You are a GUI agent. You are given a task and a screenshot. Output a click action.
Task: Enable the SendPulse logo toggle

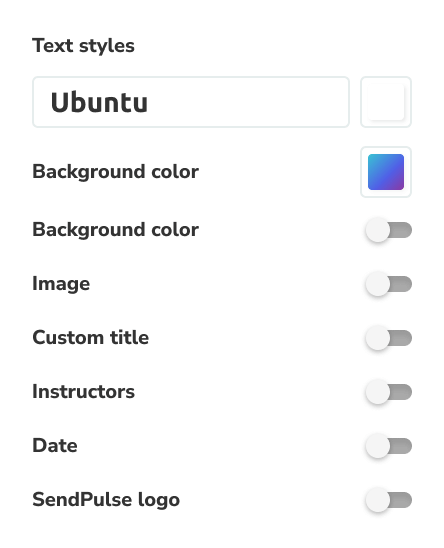tap(388, 500)
